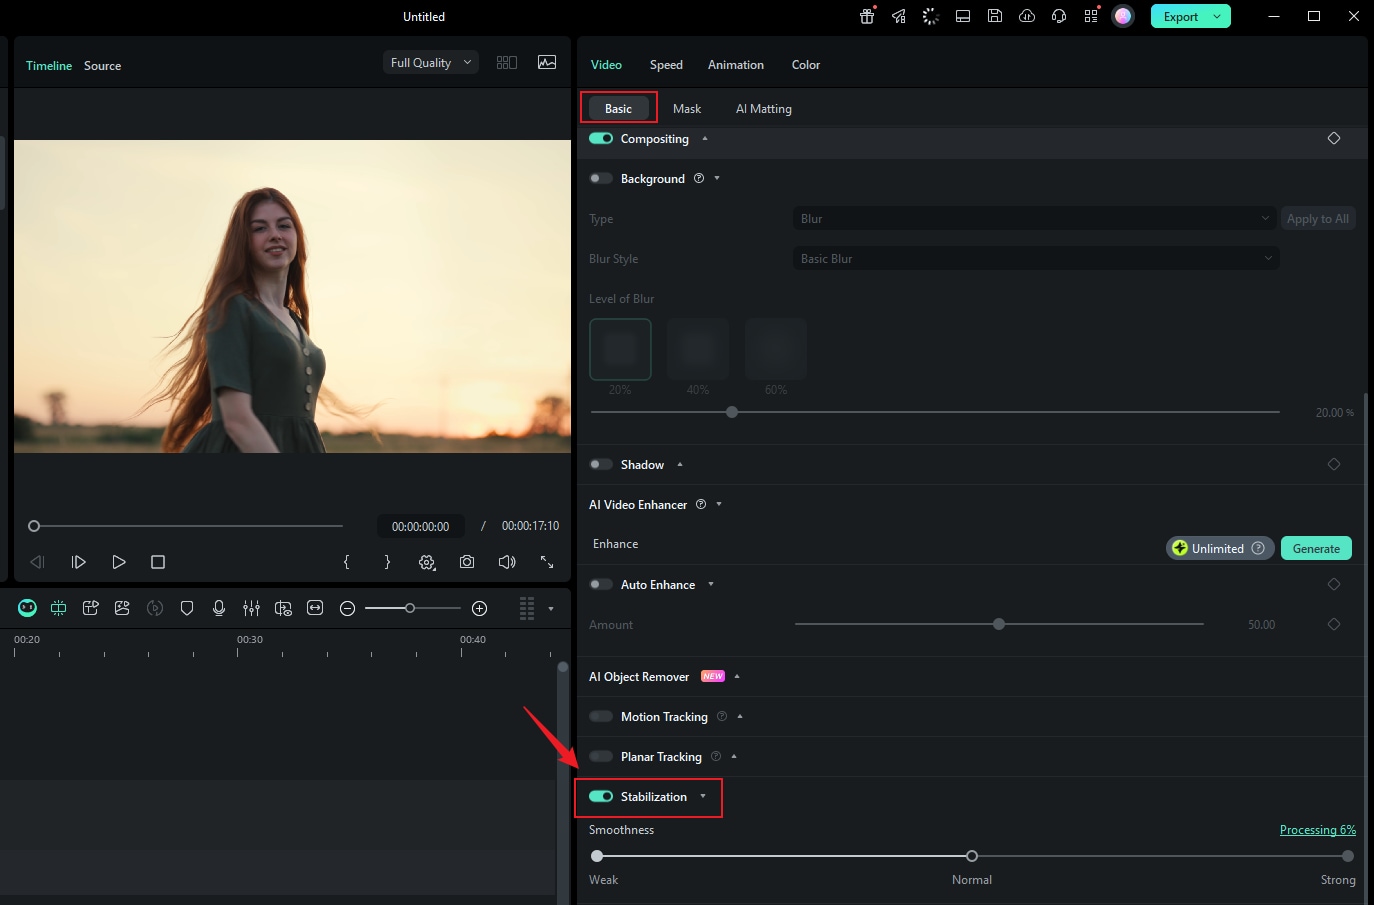Click the marker shield icon
1374x905 pixels.
click(x=187, y=608)
